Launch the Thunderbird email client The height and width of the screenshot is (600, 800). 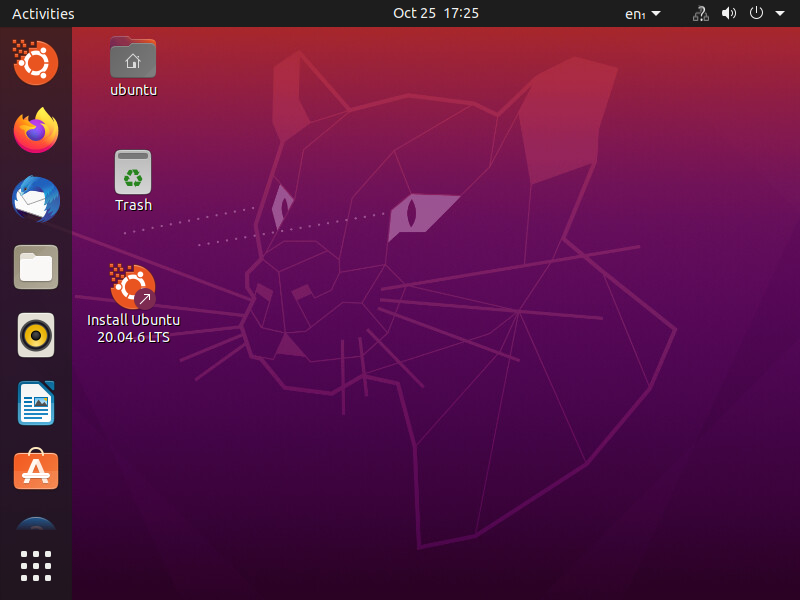35,199
